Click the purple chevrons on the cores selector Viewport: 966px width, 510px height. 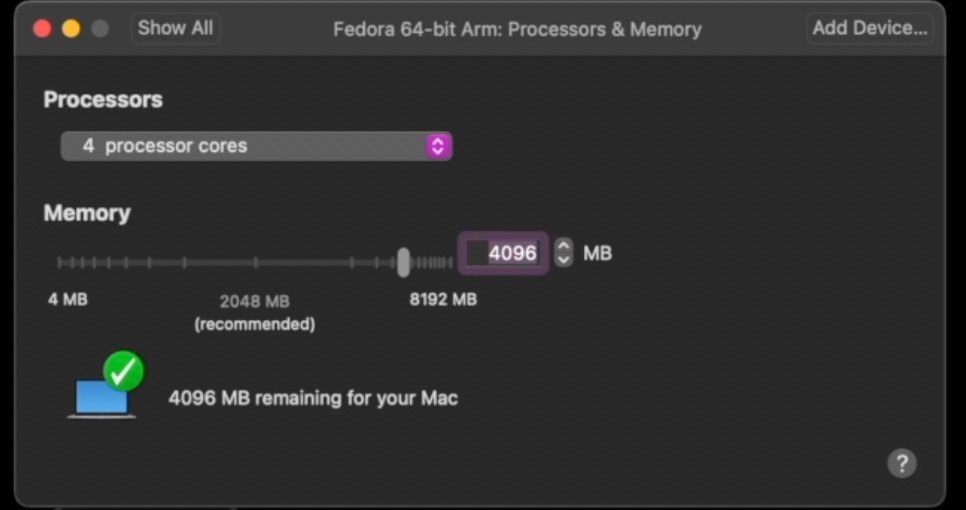coord(437,146)
